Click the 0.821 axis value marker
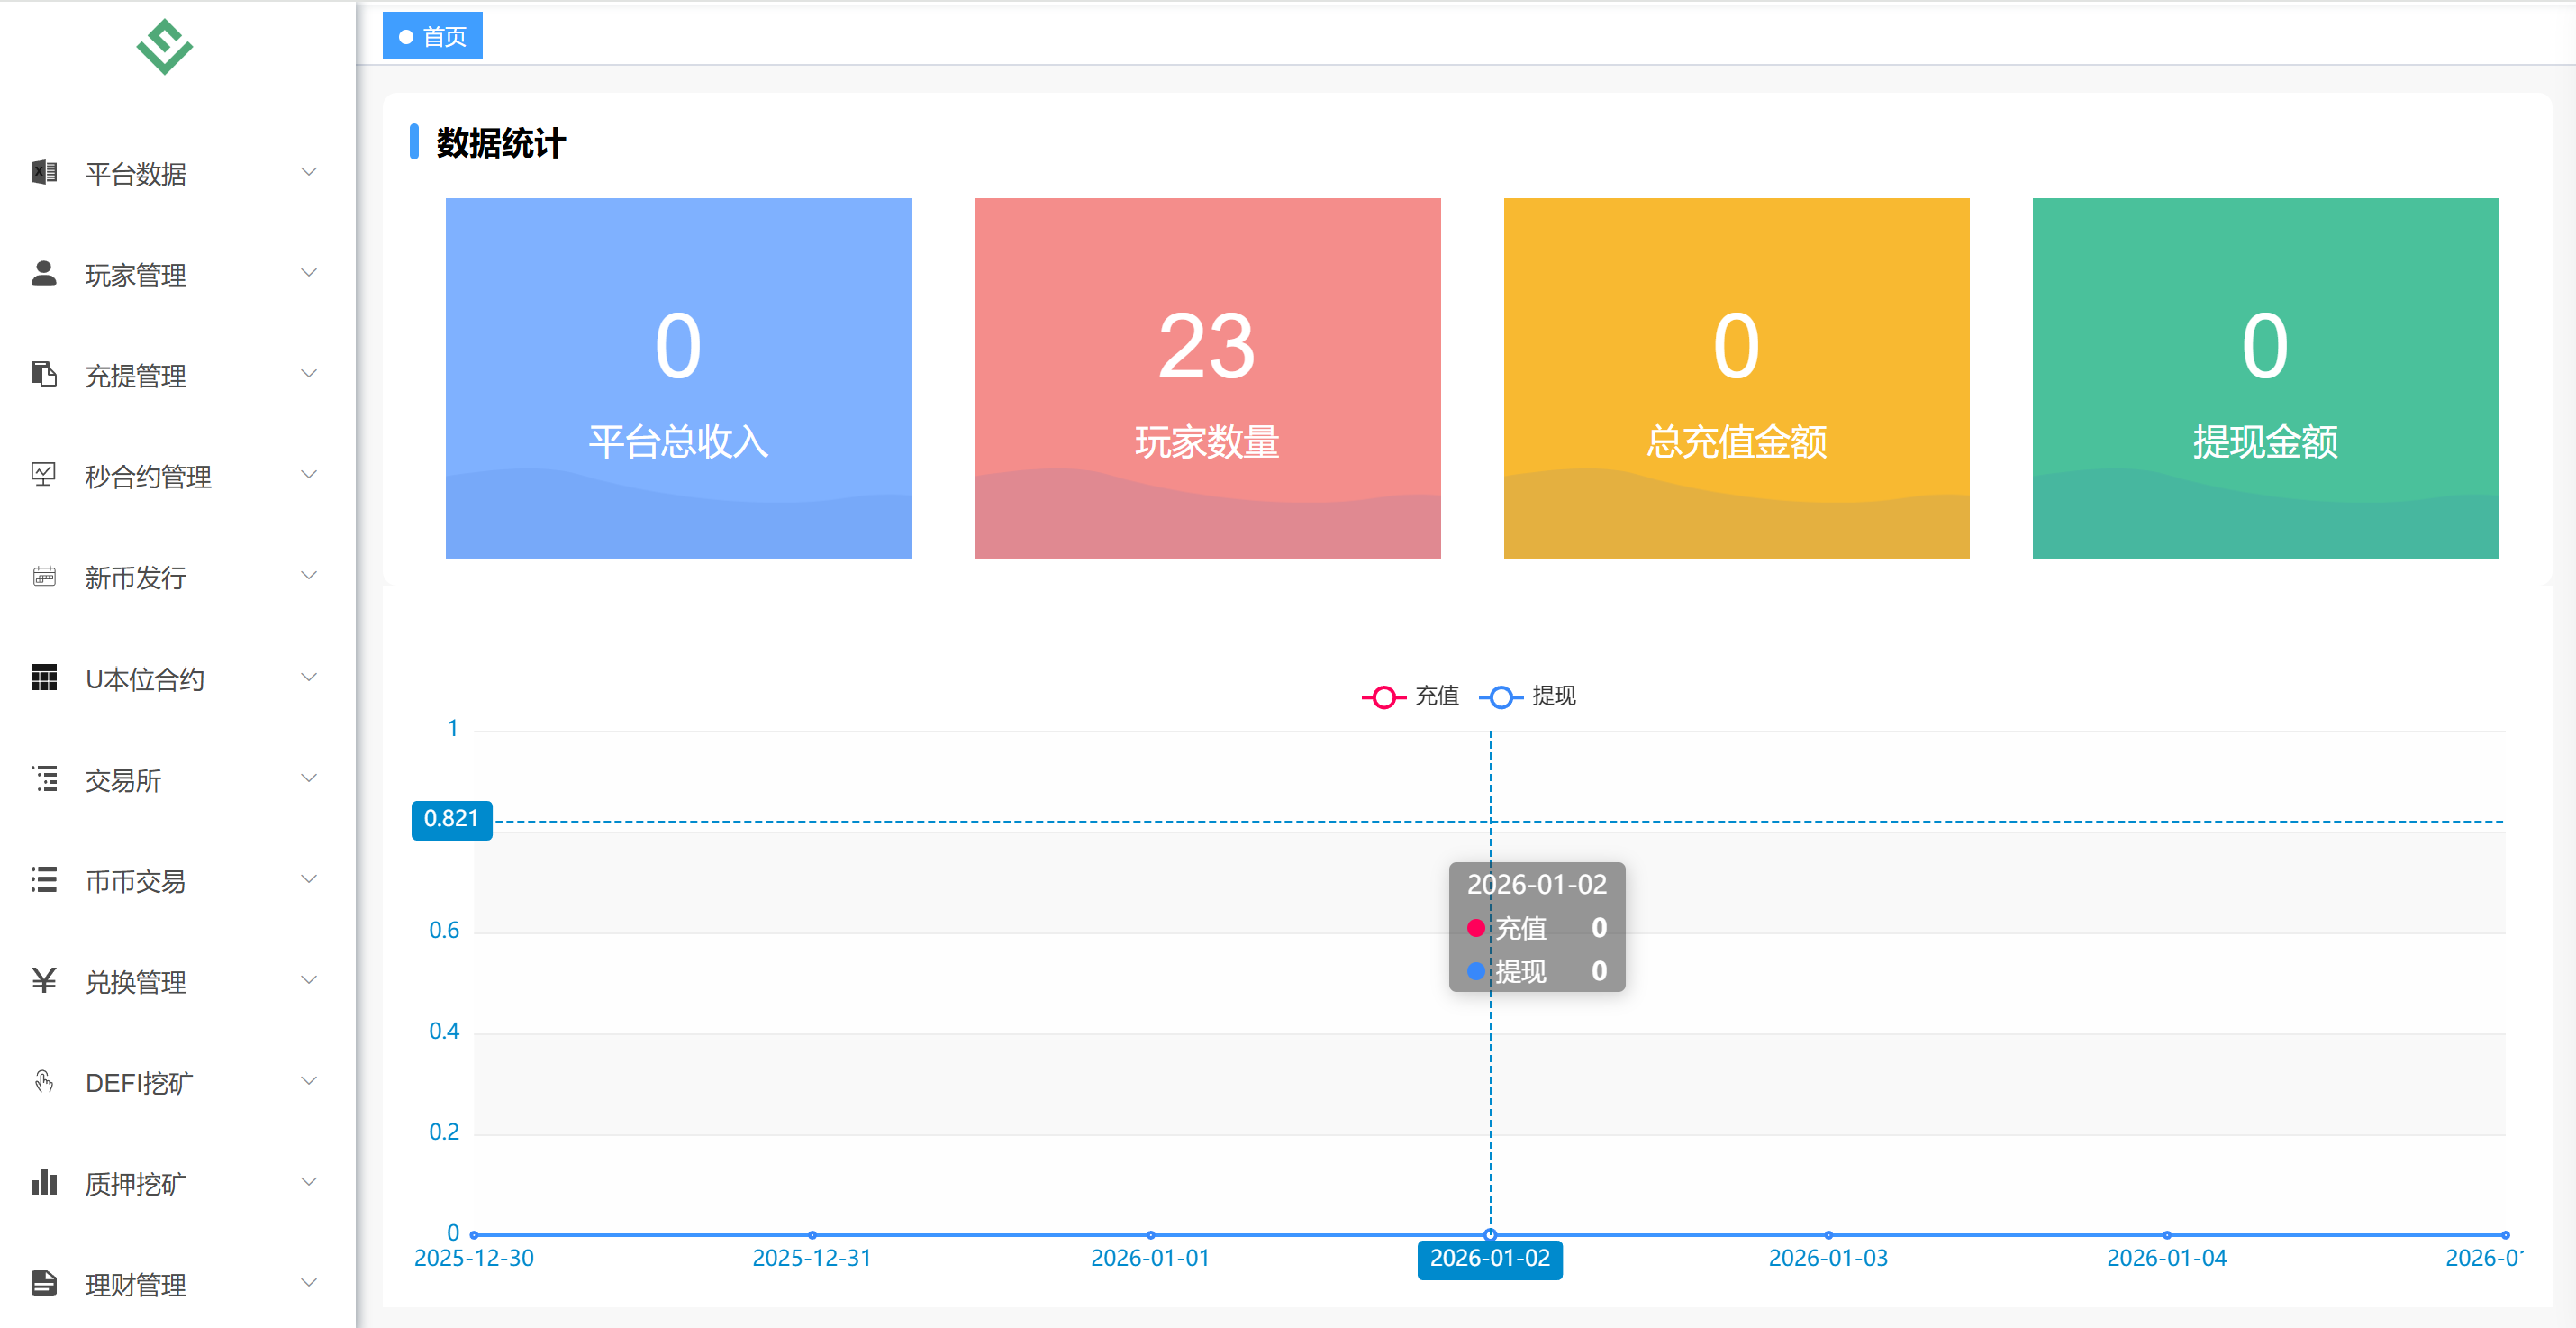Screen dimensions: 2576x1328 coord(451,818)
